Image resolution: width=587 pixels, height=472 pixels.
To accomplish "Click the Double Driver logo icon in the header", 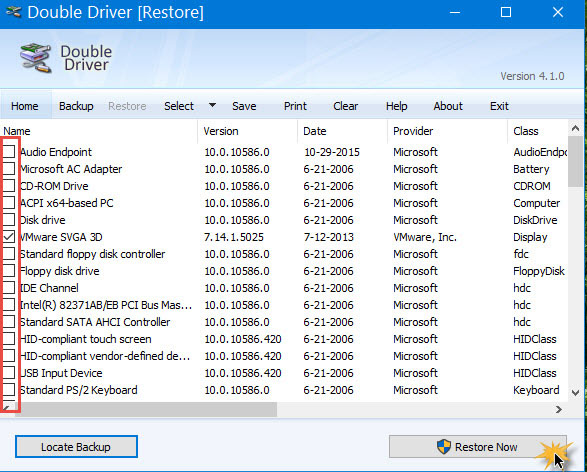I will point(36,58).
